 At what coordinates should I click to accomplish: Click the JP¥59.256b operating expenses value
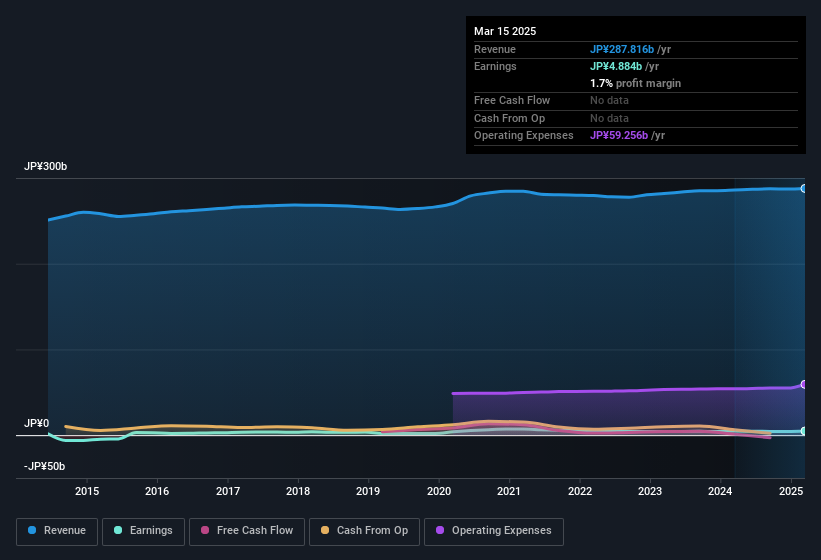[x=619, y=135]
